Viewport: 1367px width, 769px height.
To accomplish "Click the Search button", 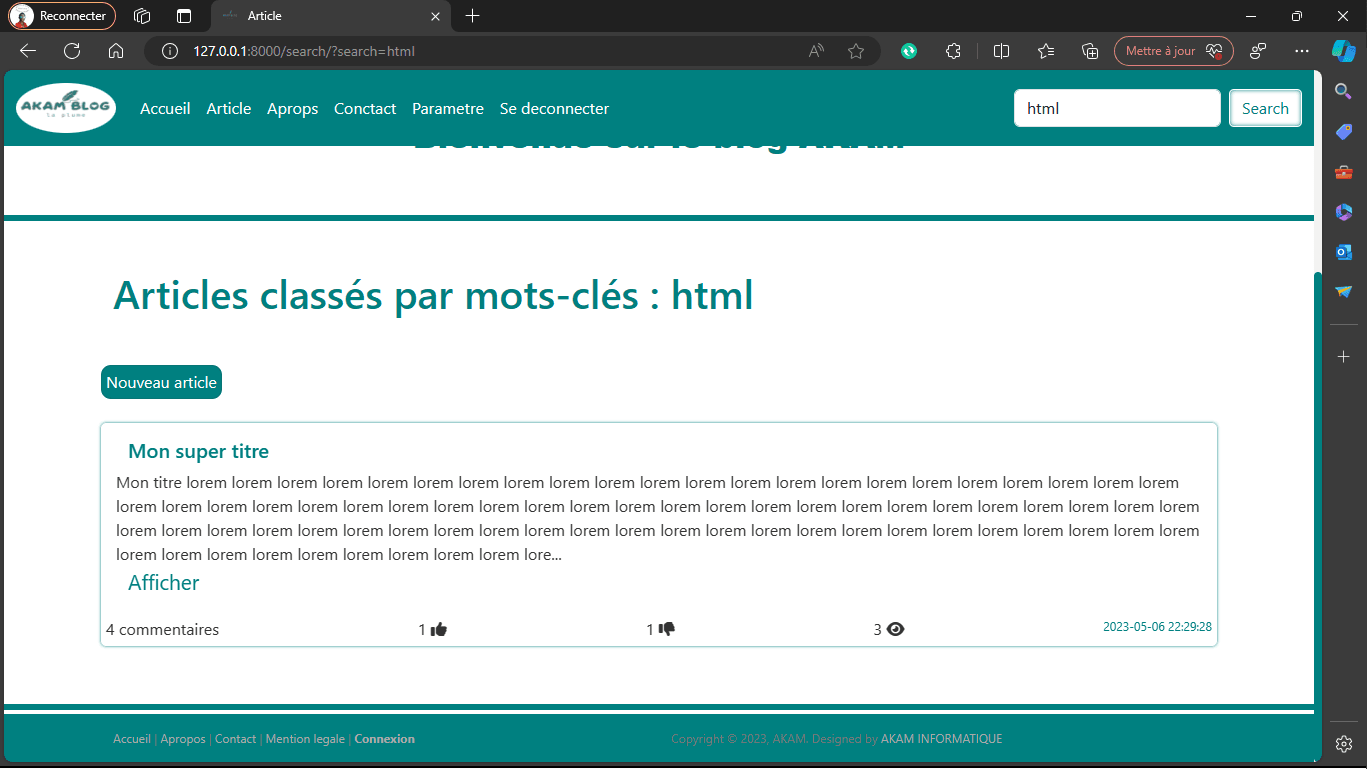I will (x=1265, y=108).
